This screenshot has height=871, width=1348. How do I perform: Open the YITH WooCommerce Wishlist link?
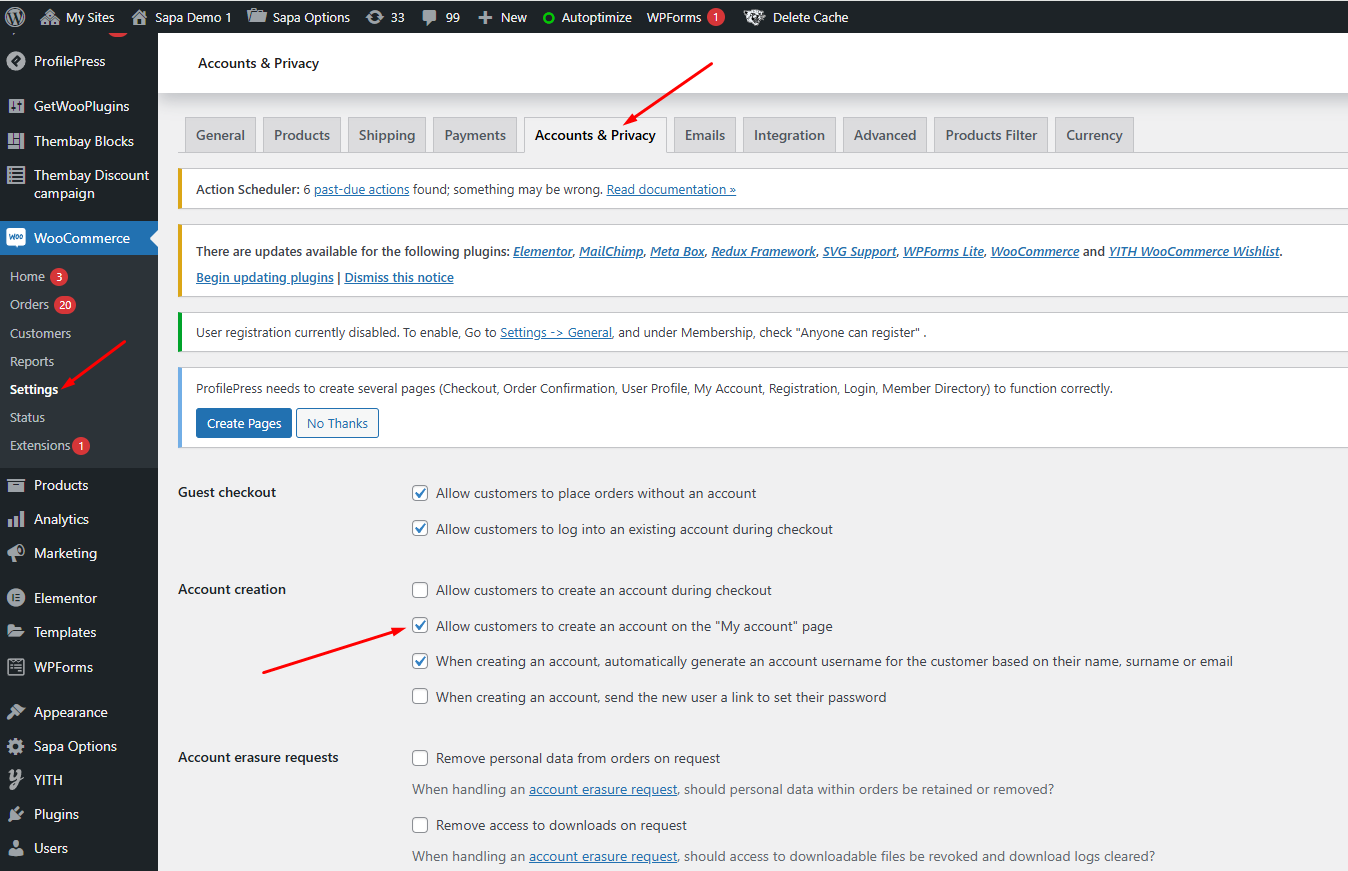1194,251
